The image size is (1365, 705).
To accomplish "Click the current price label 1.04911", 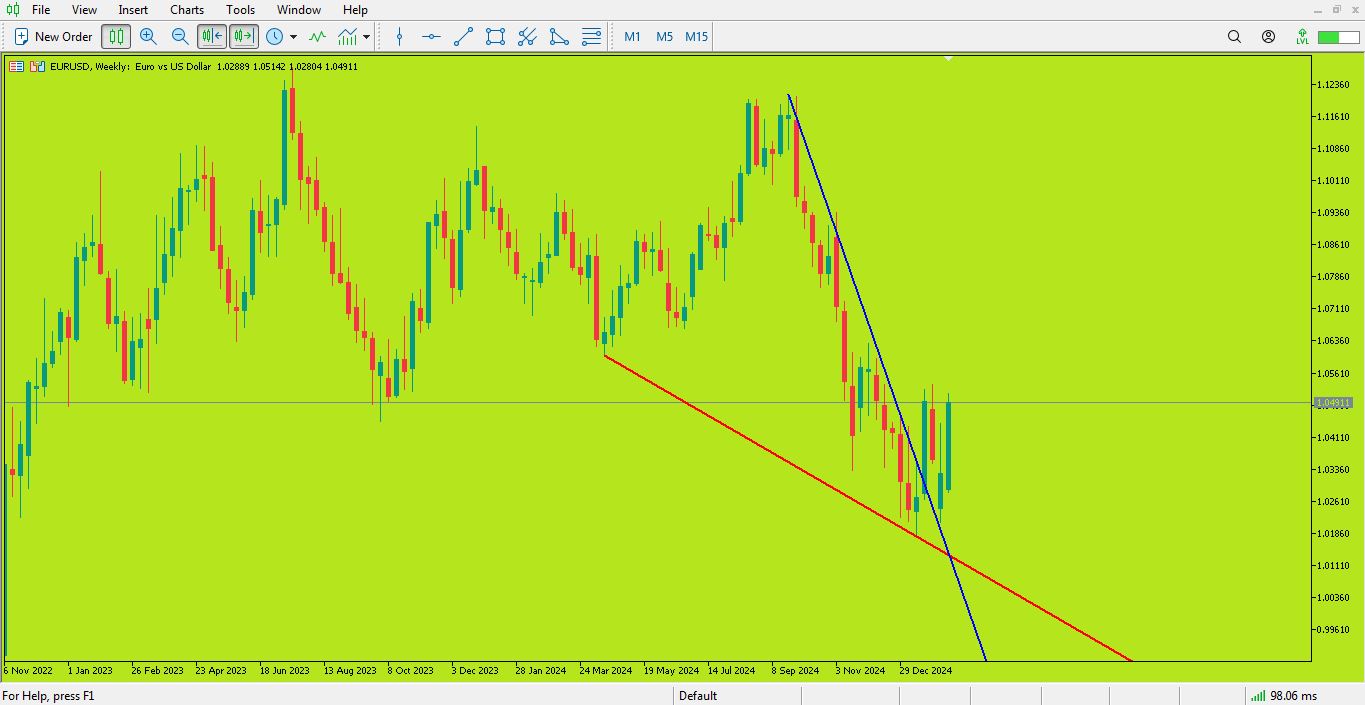I will 1333,403.
